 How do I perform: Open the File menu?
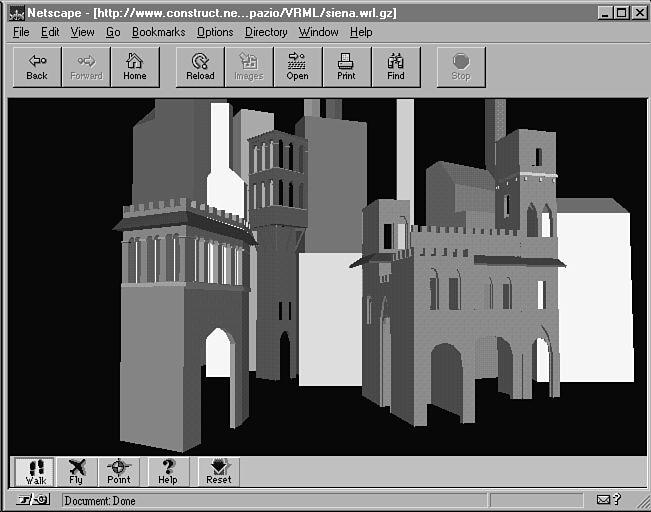tap(21, 32)
